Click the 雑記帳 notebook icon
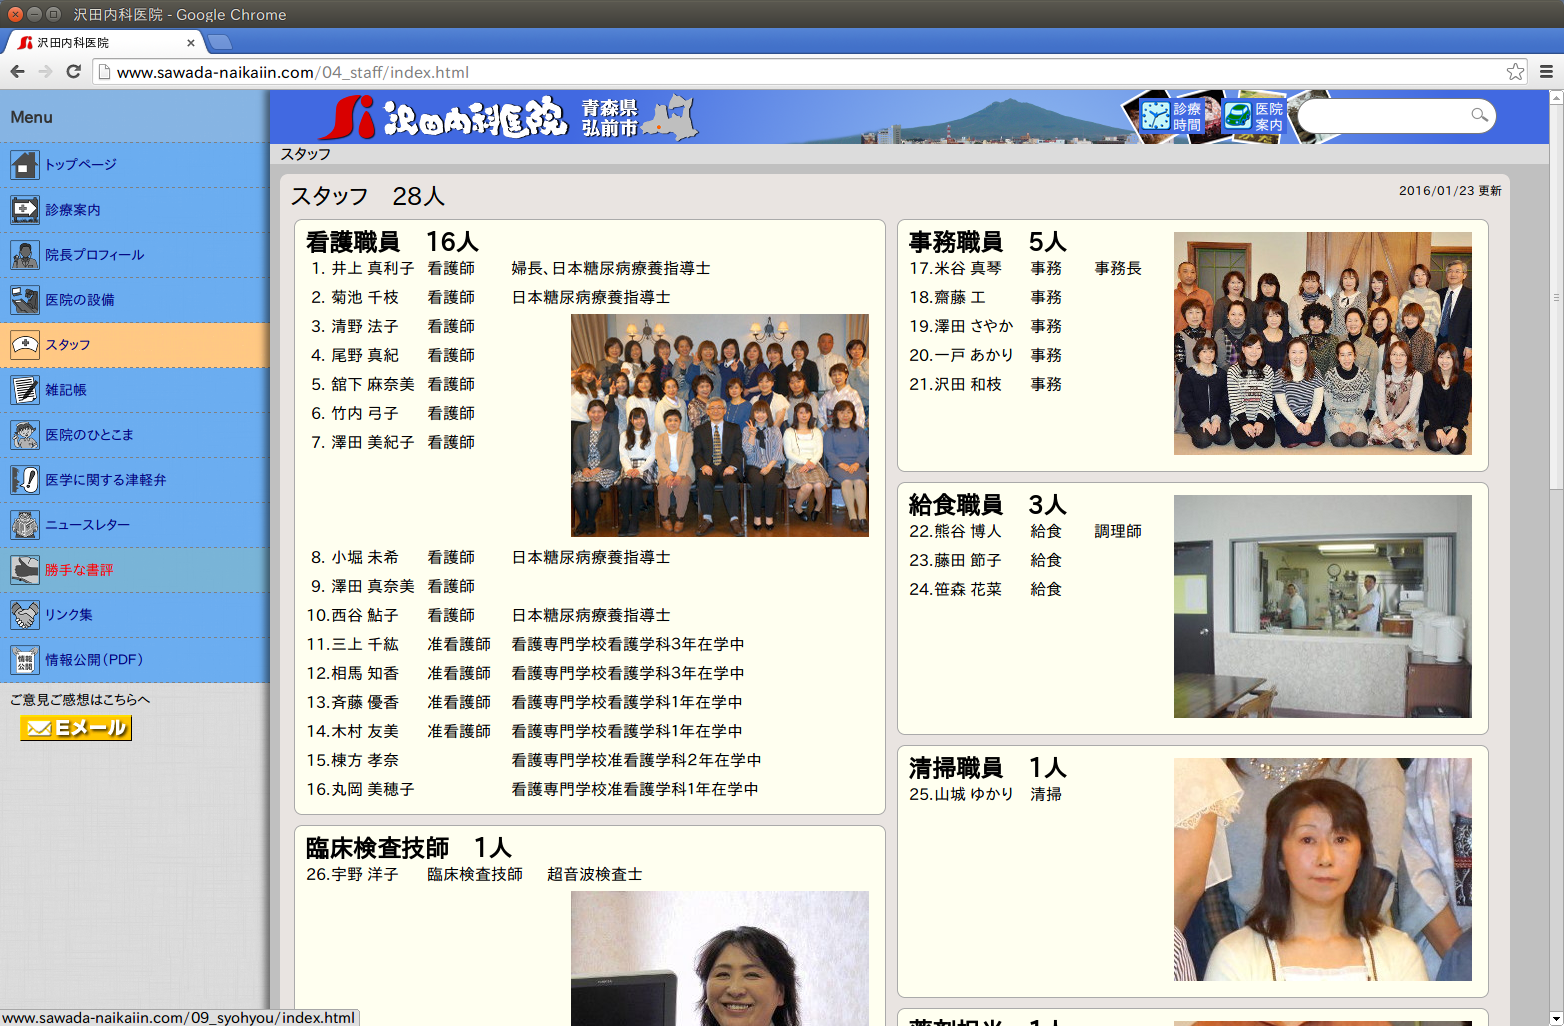 tap(25, 390)
